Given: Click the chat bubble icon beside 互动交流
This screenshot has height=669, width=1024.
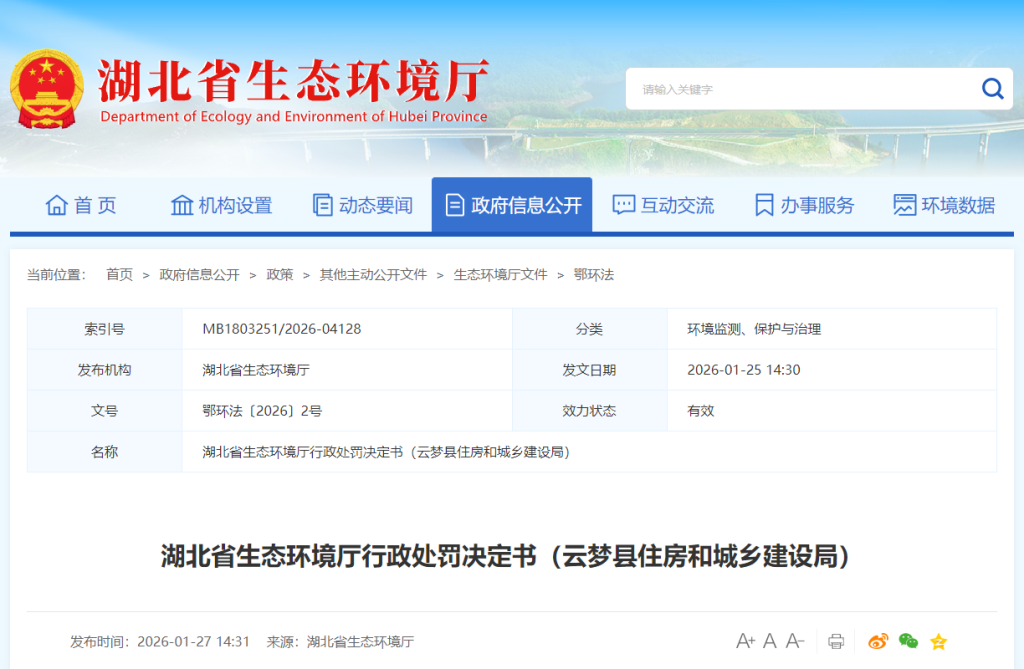Looking at the screenshot, I should coord(623,205).
